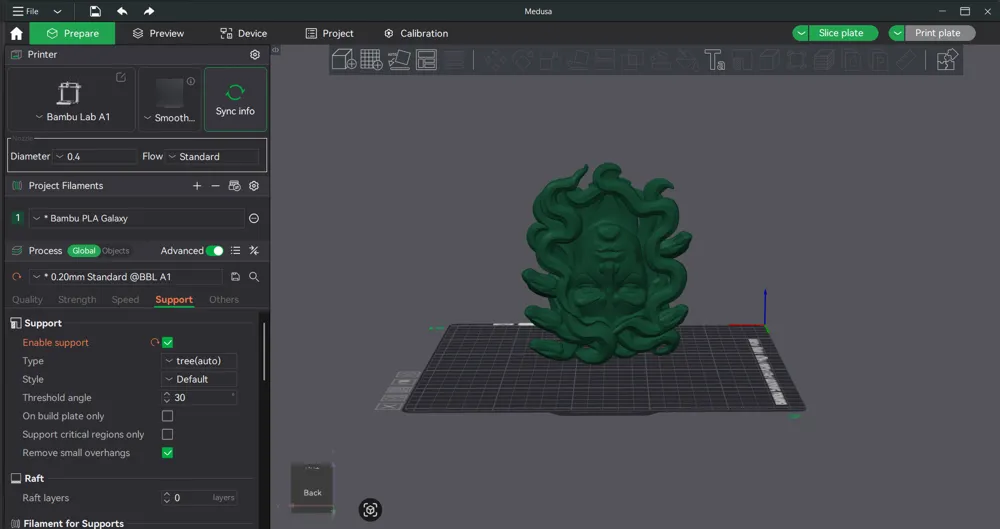Open the Strength settings tab
1000x529 pixels.
click(x=77, y=300)
